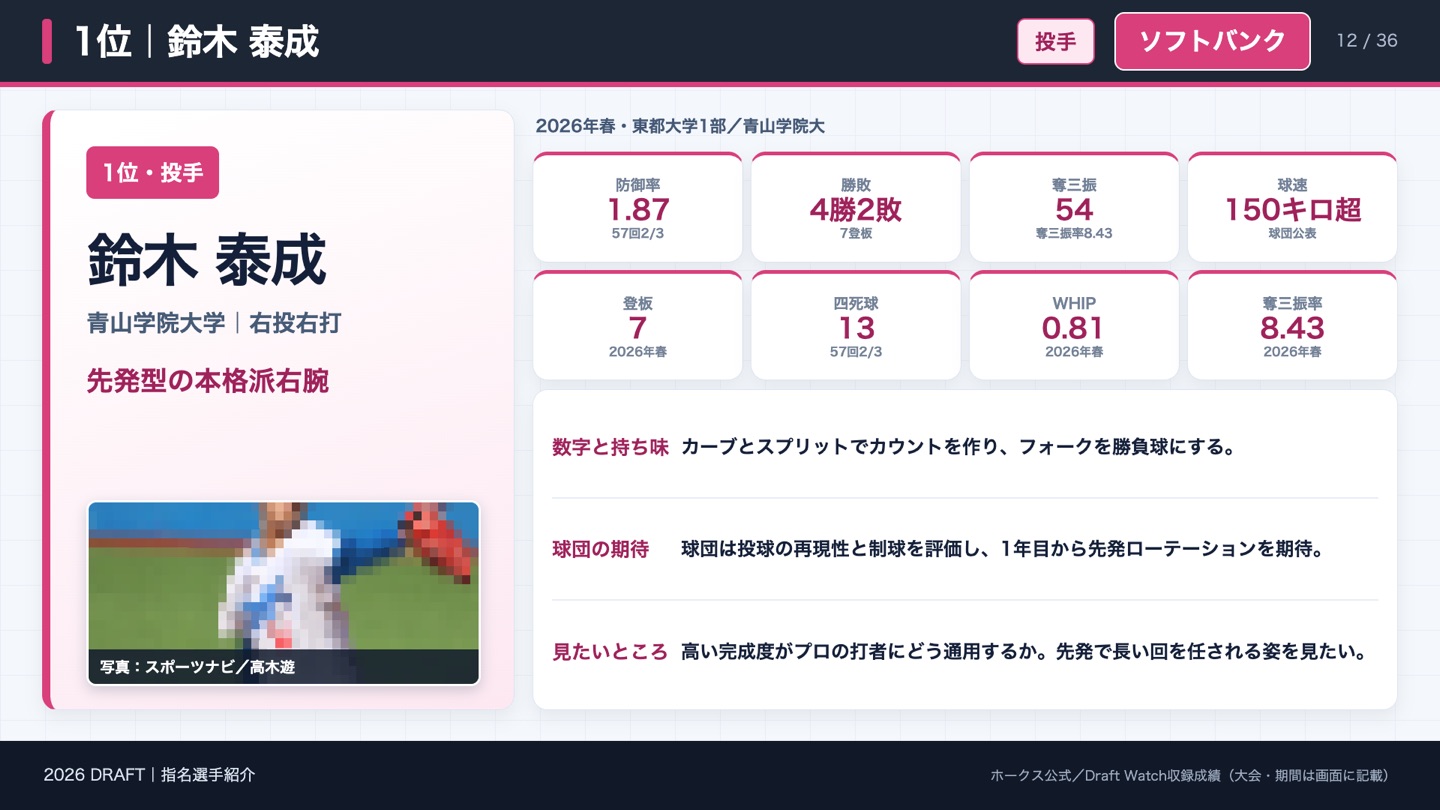Click the footer ホークス公式/Draft Watch source note
The height and width of the screenshot is (810, 1440).
click(1190, 775)
